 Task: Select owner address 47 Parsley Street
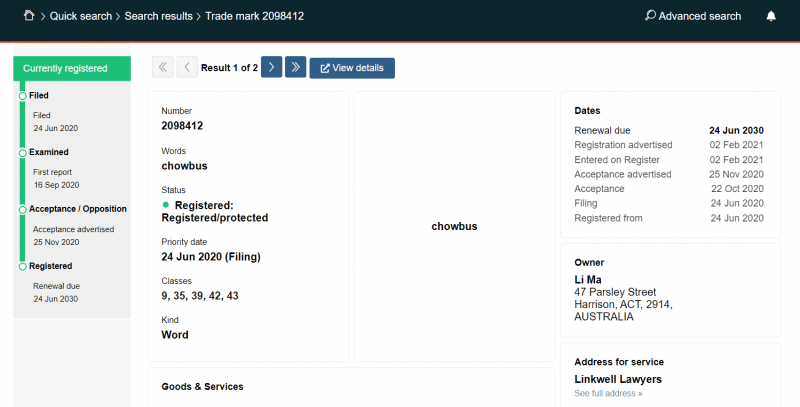[615, 292]
